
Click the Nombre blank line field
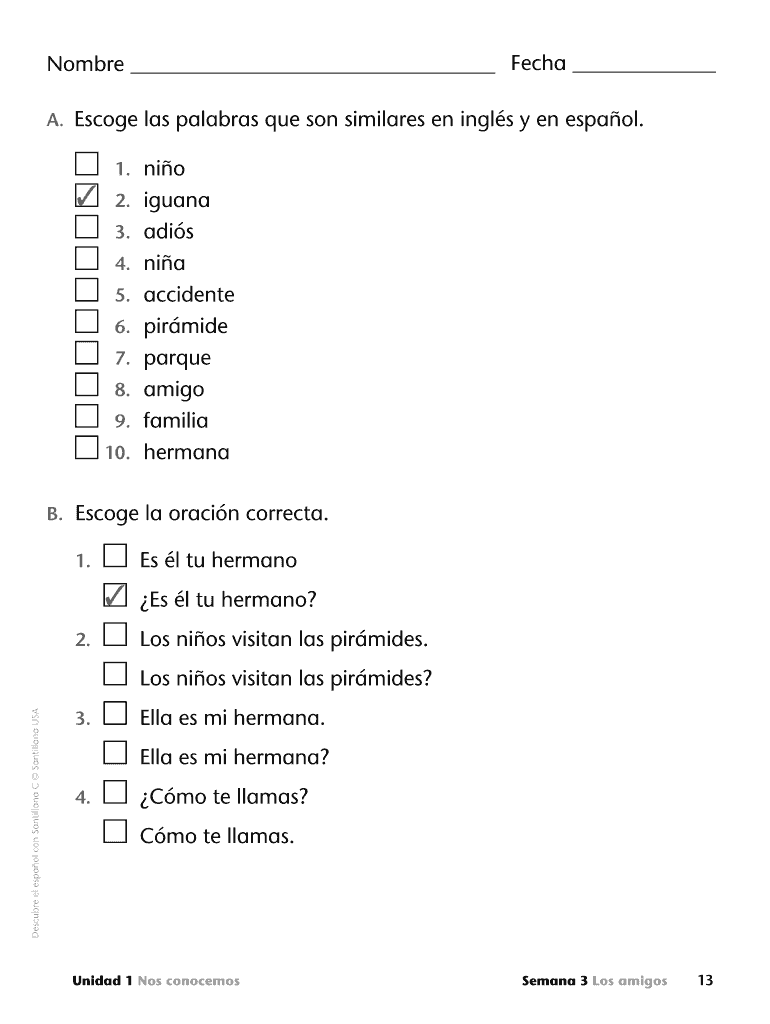tap(312, 65)
